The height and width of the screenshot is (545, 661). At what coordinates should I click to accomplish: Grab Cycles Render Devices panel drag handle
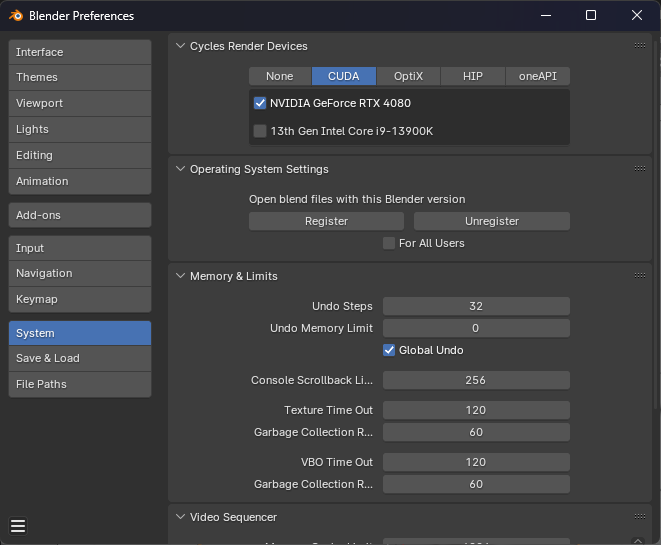point(640,46)
